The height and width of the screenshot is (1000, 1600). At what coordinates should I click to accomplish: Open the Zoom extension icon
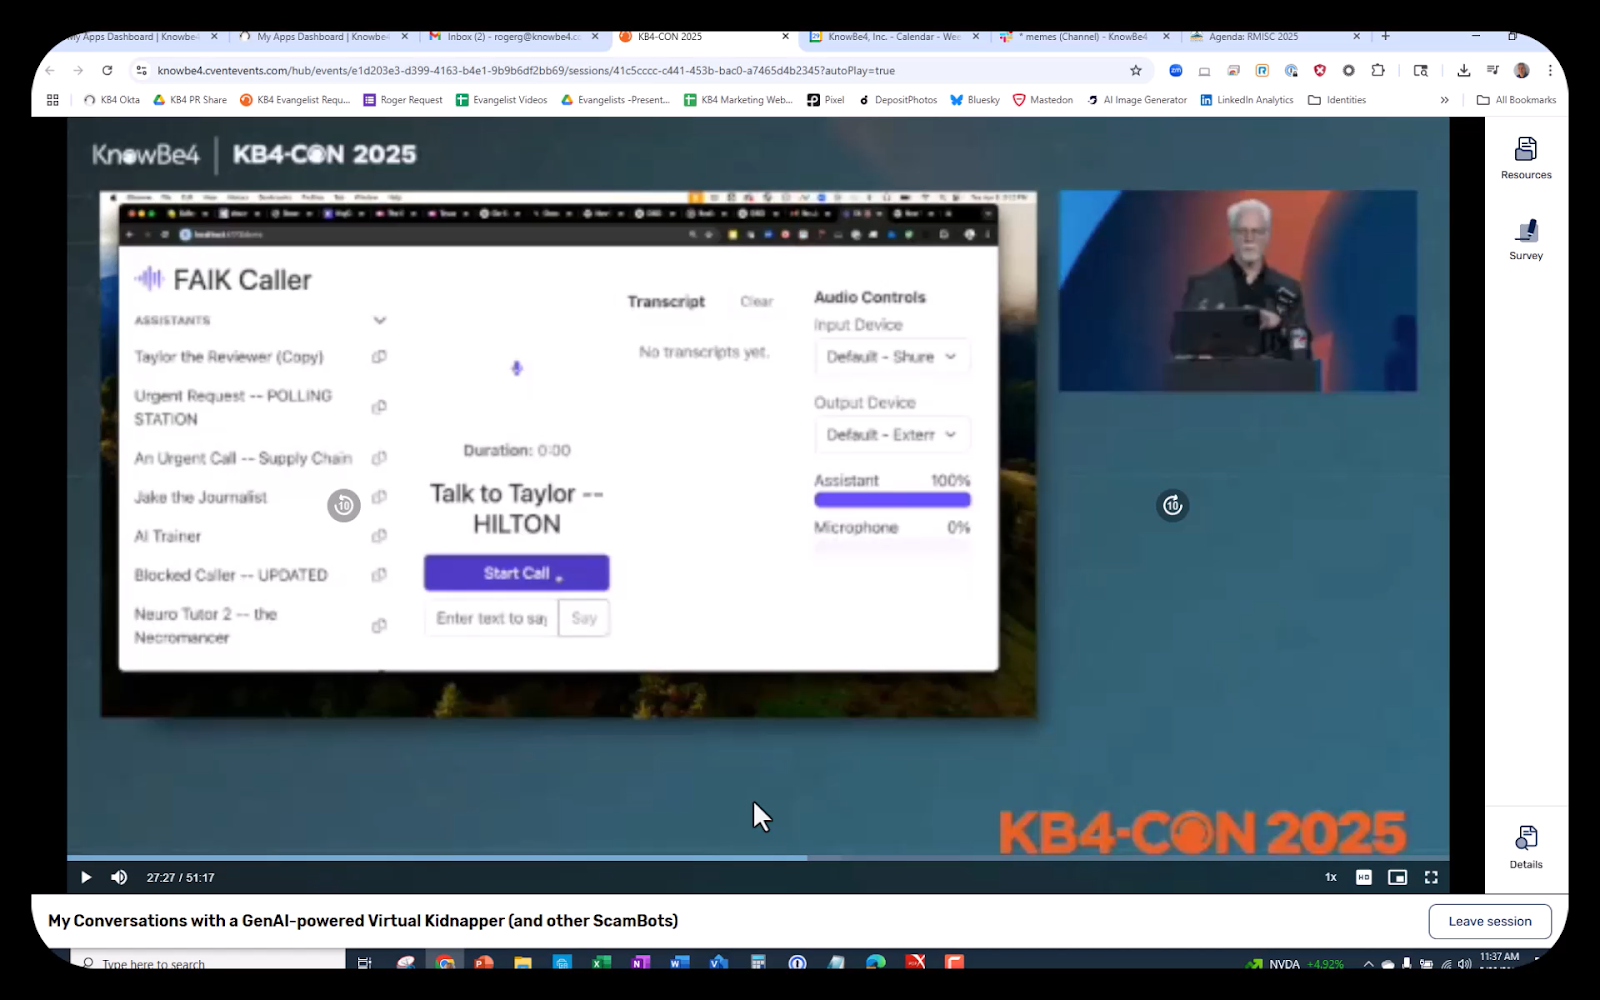(x=1176, y=70)
